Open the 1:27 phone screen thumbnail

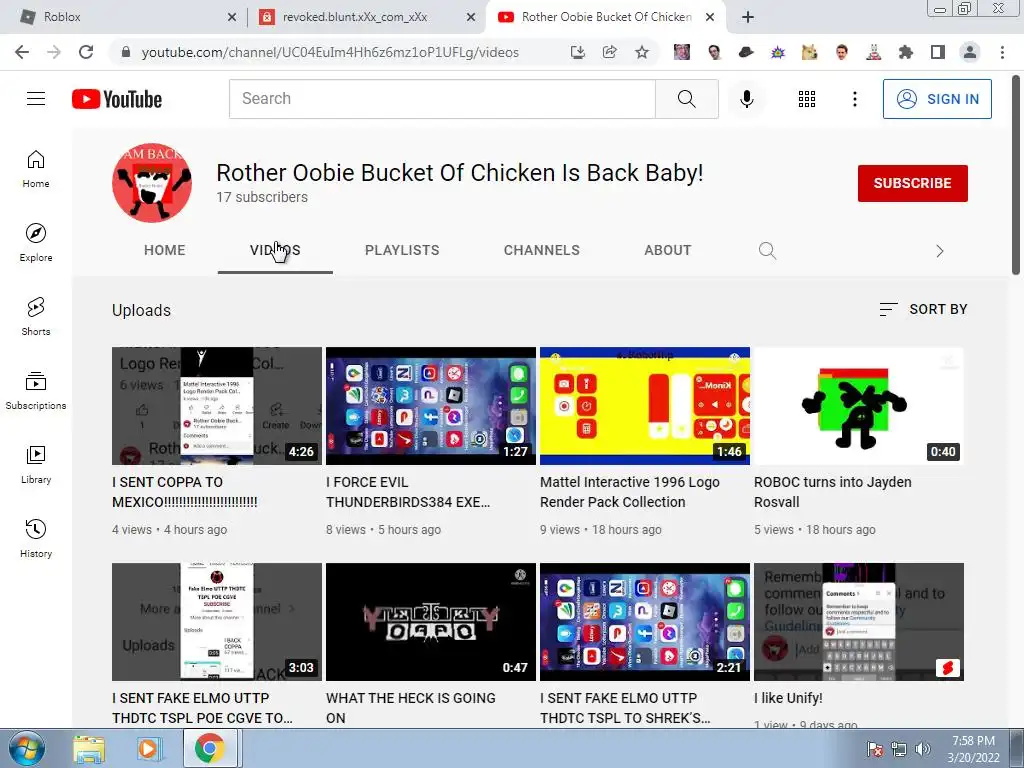(431, 406)
